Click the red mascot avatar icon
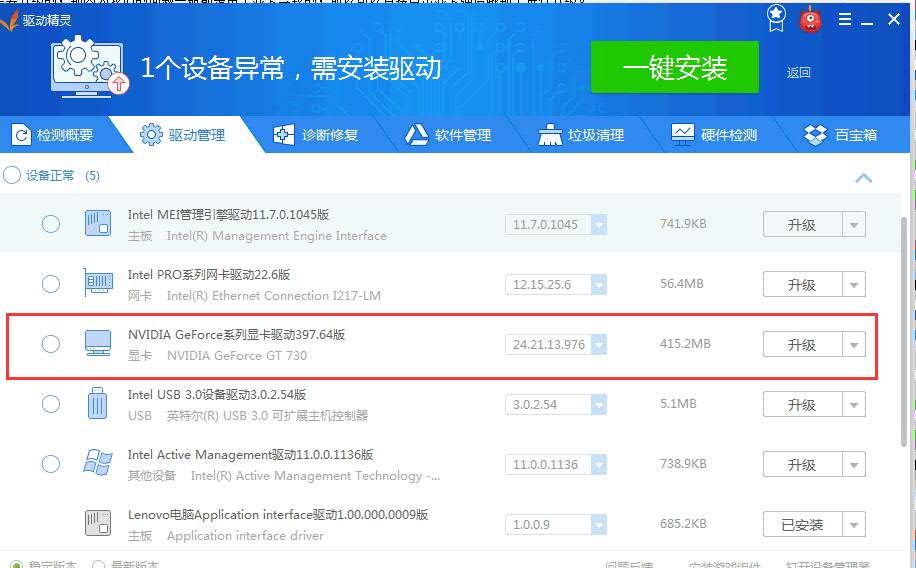Screen dimensions: 916x568 point(810,19)
